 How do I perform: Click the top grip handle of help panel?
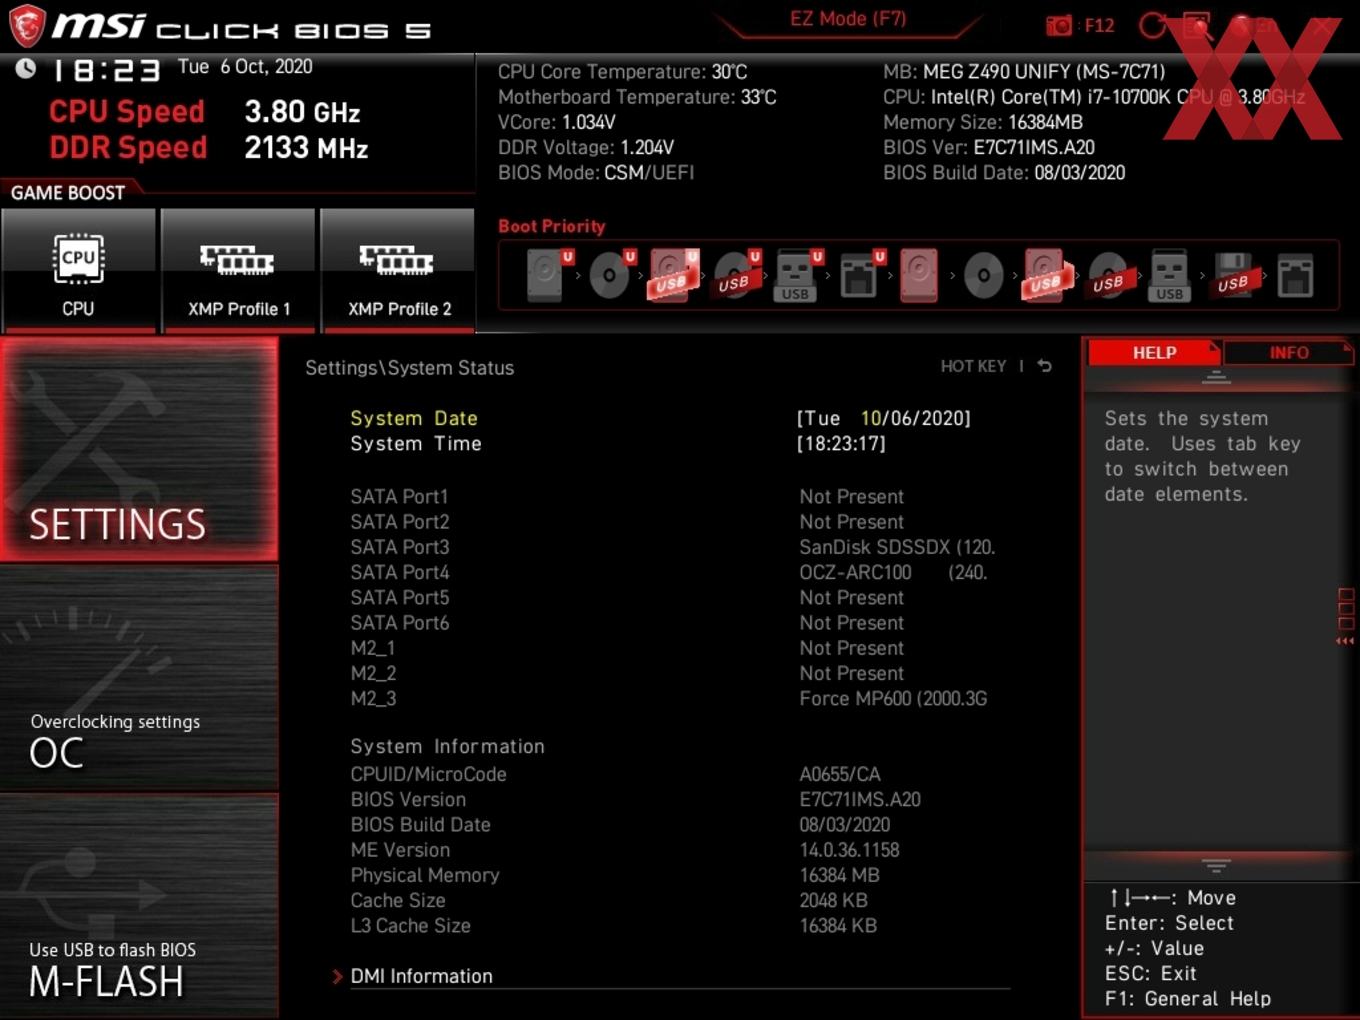tap(1216, 377)
